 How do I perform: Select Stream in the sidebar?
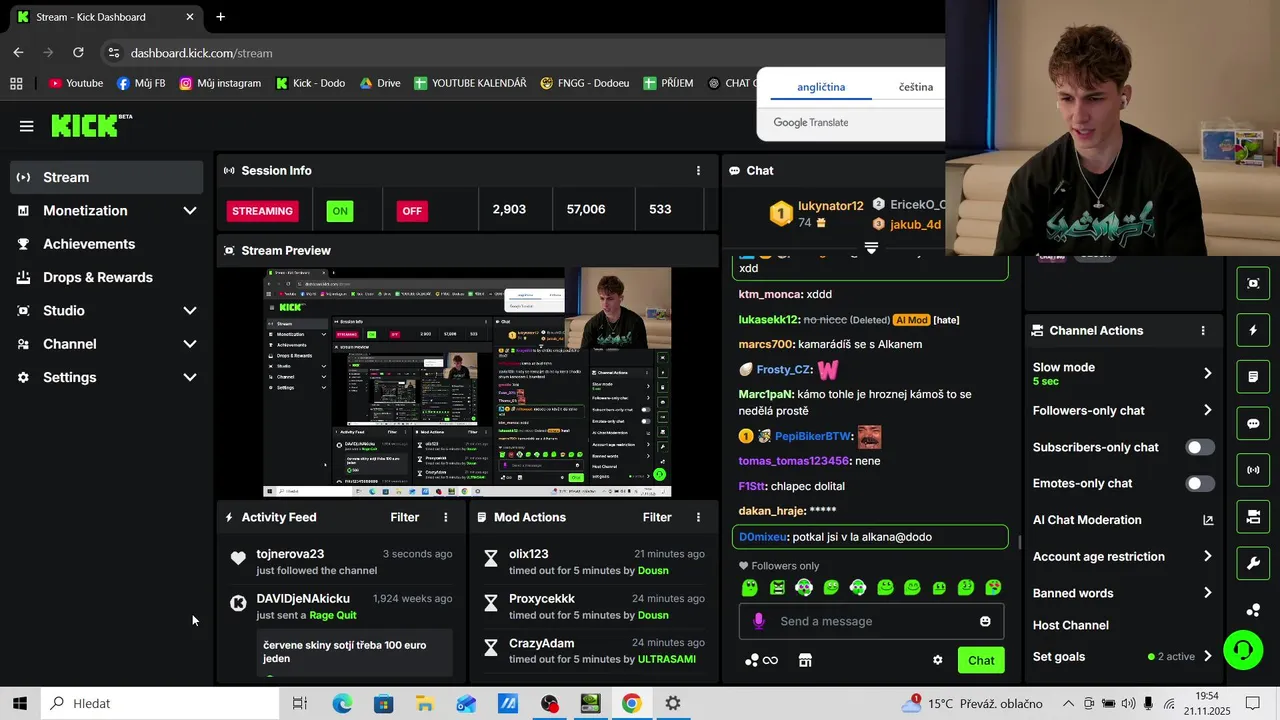point(107,177)
